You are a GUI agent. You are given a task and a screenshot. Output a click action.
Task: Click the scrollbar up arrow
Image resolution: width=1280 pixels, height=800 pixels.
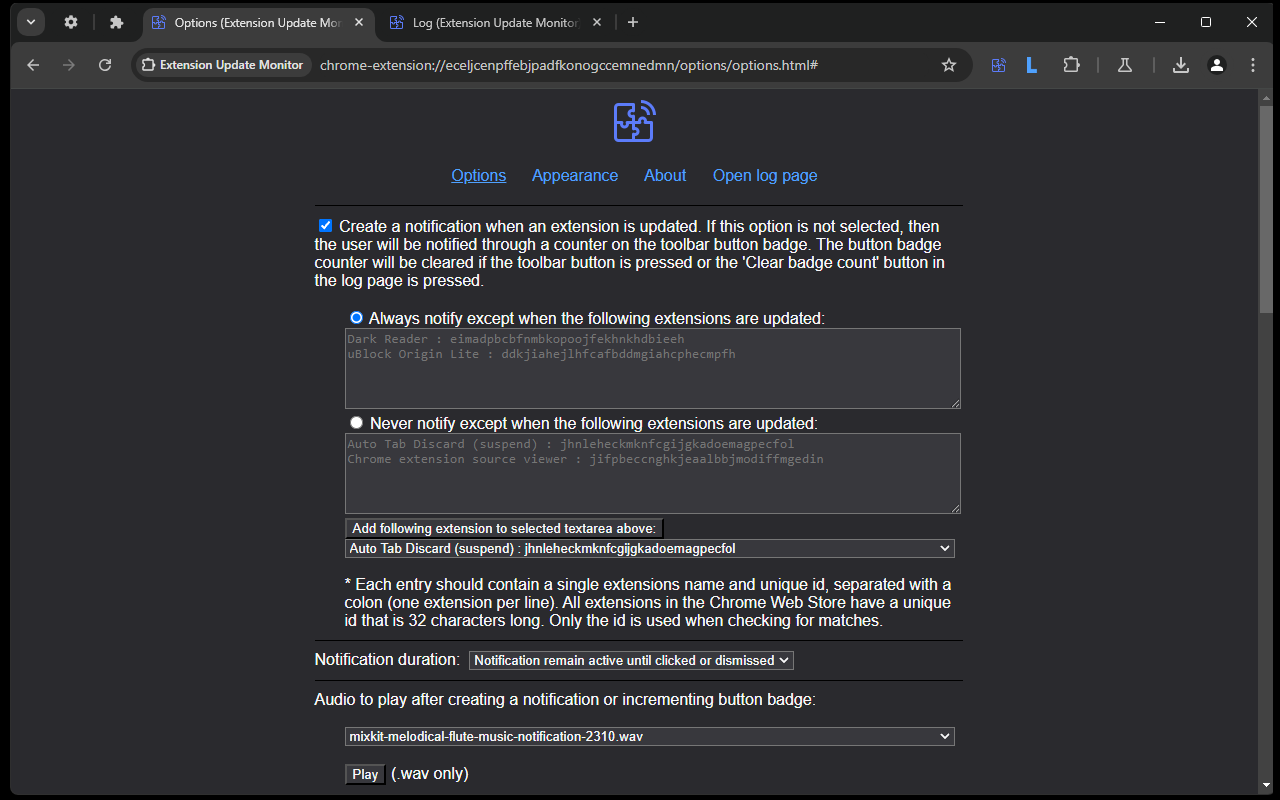pos(1266,97)
